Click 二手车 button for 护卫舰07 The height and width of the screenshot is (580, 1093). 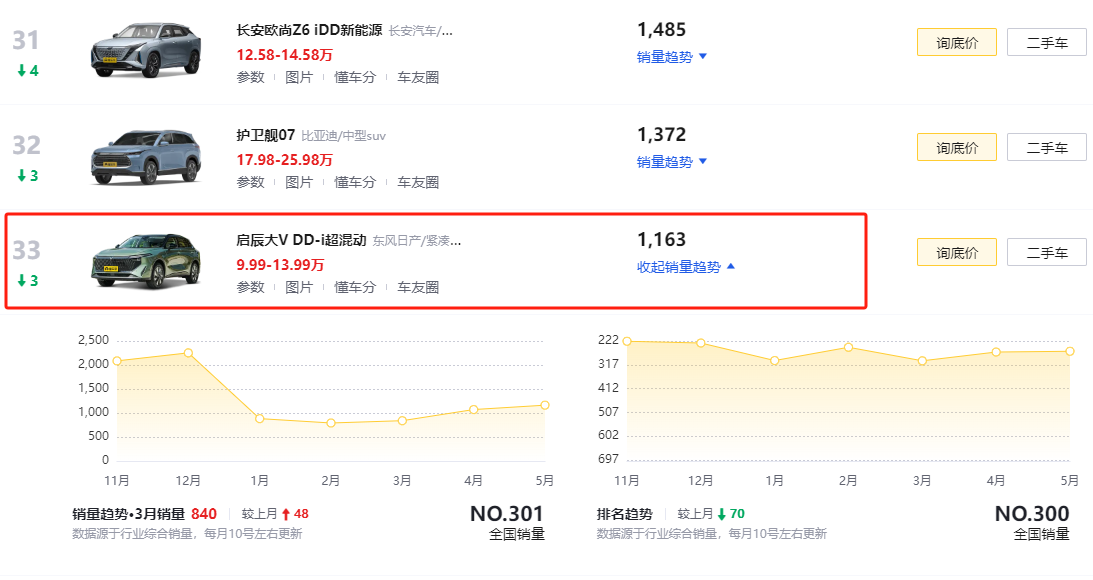click(1046, 148)
